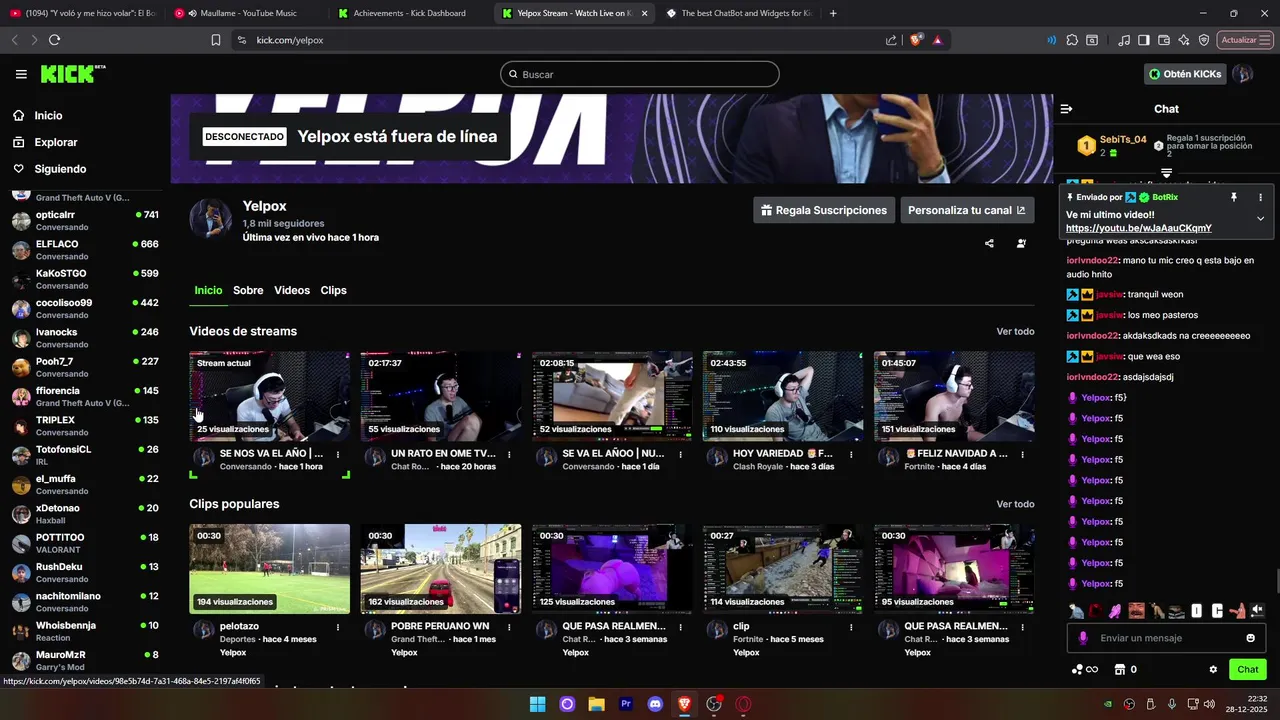Click Ver todo for Clips populares

pos(1015,504)
